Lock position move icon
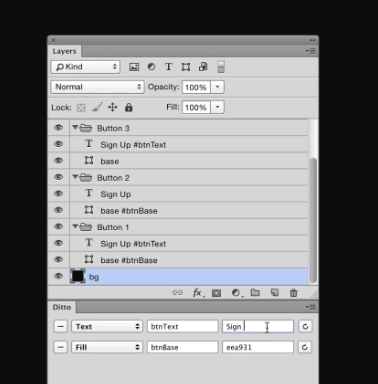Viewport: 378px width, 384px height. [x=113, y=107]
